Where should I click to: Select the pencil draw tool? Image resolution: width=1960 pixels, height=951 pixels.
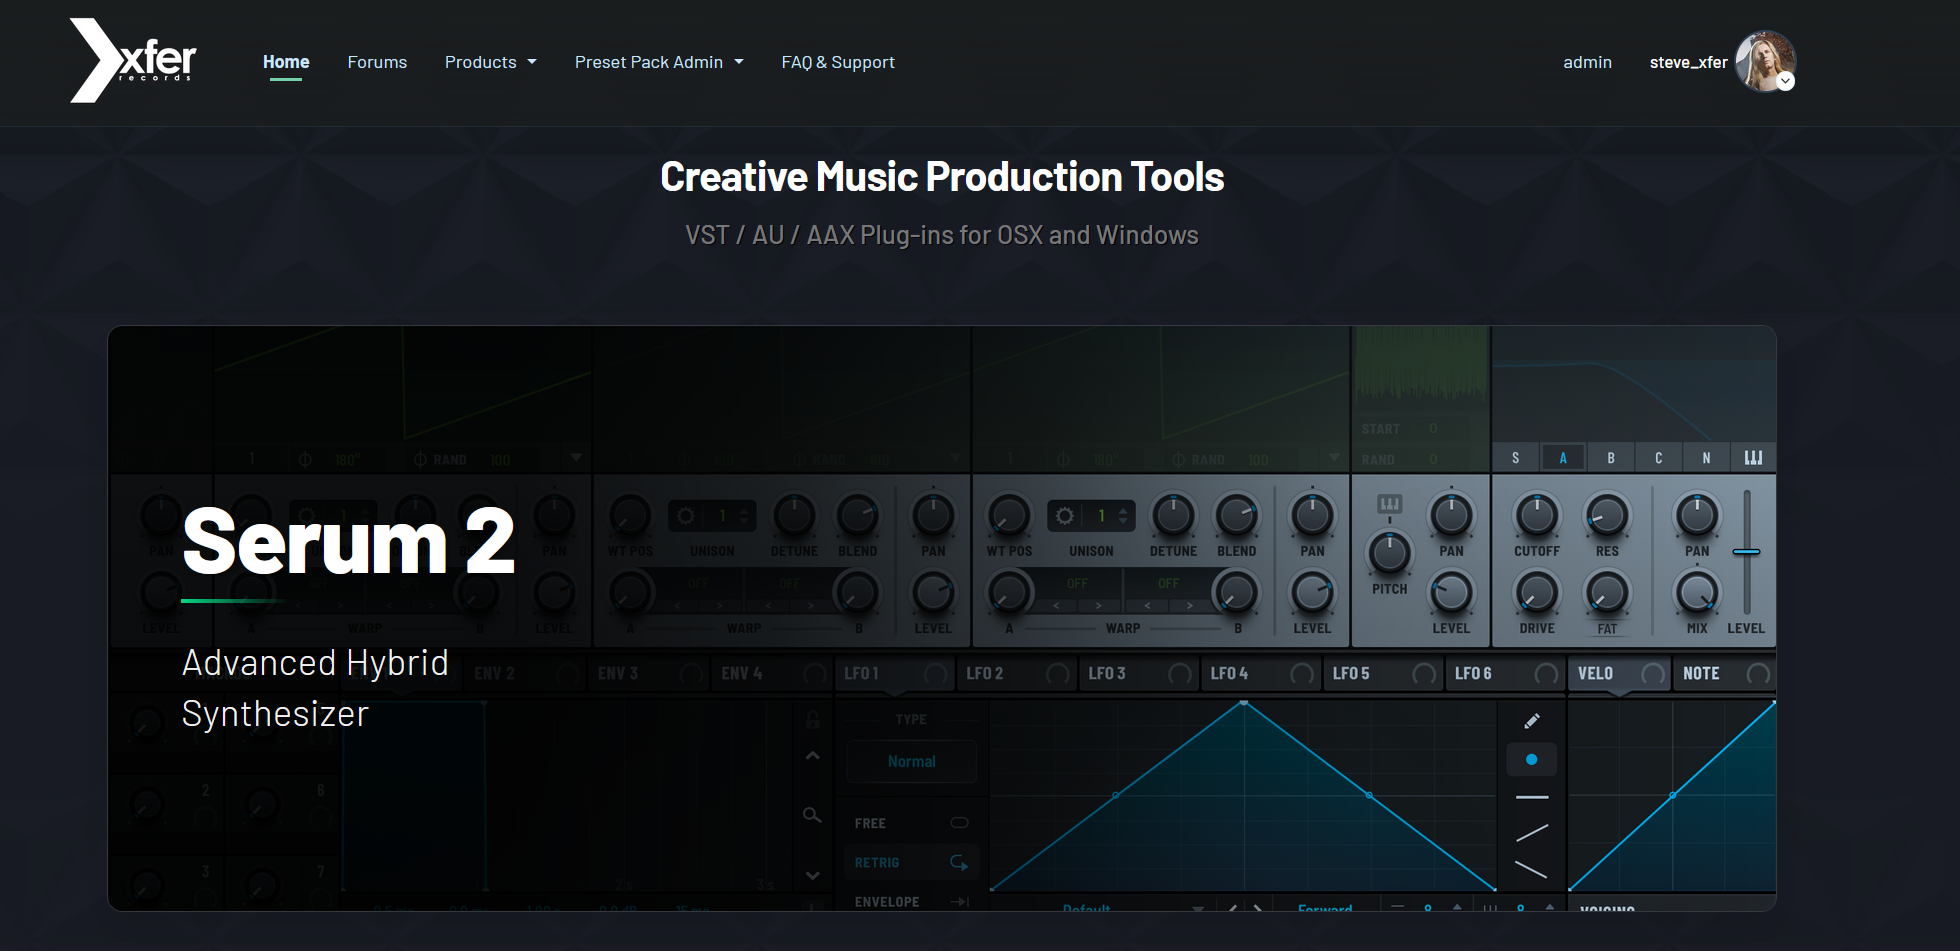1531,721
